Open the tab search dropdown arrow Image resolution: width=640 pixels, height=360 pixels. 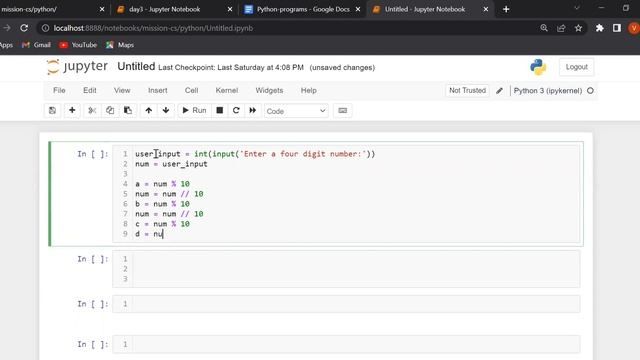[577, 8]
